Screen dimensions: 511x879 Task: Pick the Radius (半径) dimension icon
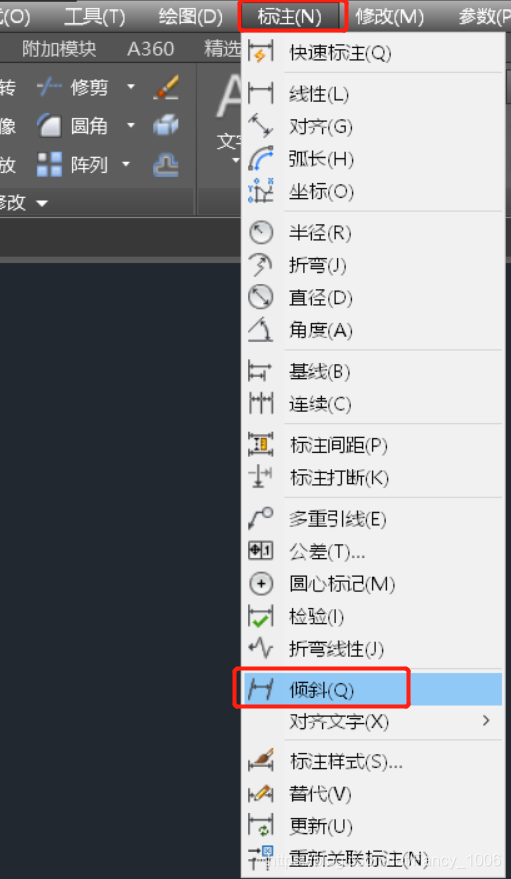[261, 232]
